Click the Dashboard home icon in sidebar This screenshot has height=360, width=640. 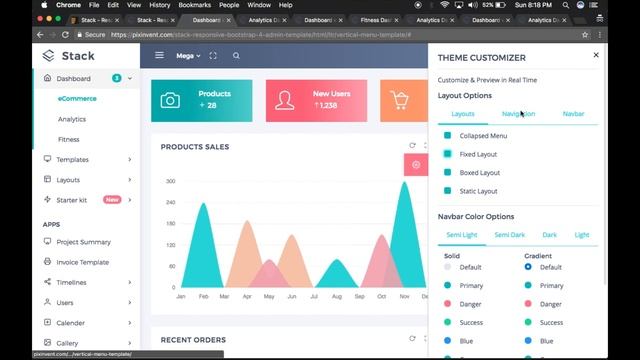[x=47, y=78]
